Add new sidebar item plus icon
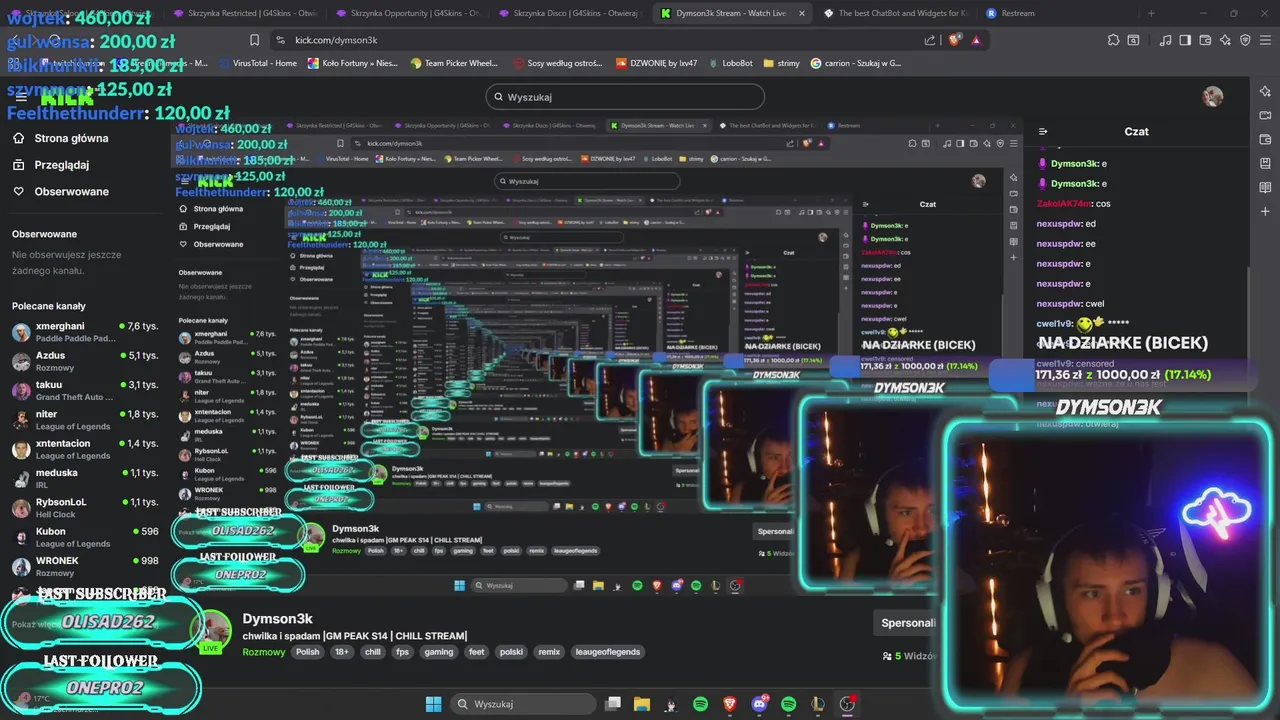The height and width of the screenshot is (720, 1280). pos(1265,211)
